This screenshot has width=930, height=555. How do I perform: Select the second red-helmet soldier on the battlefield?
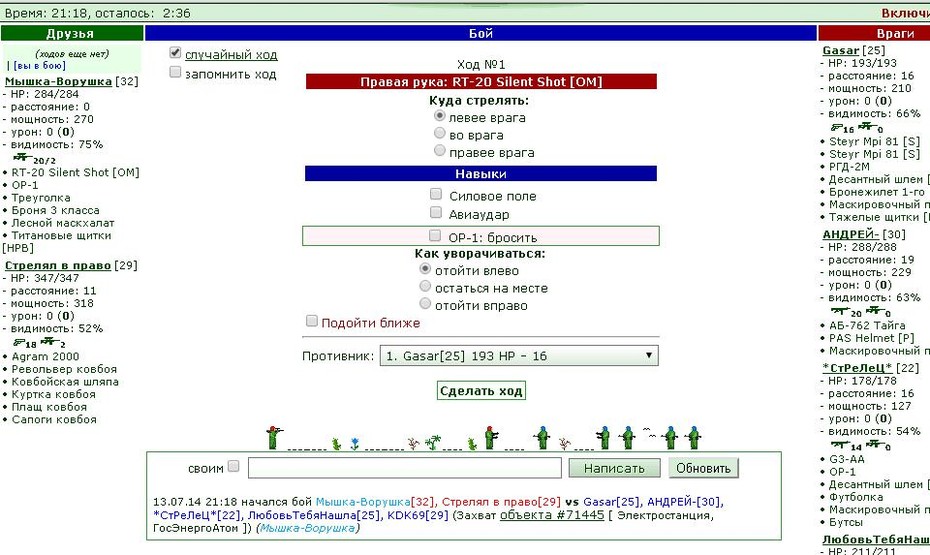(491, 438)
